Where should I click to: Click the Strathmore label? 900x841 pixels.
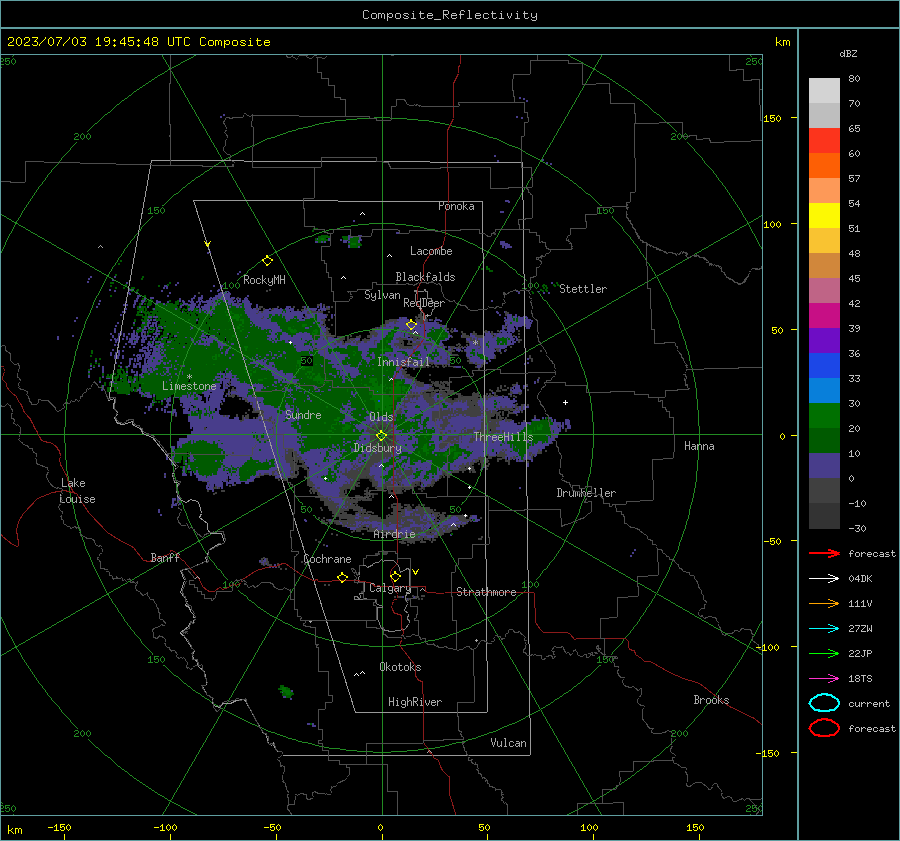click(486, 592)
